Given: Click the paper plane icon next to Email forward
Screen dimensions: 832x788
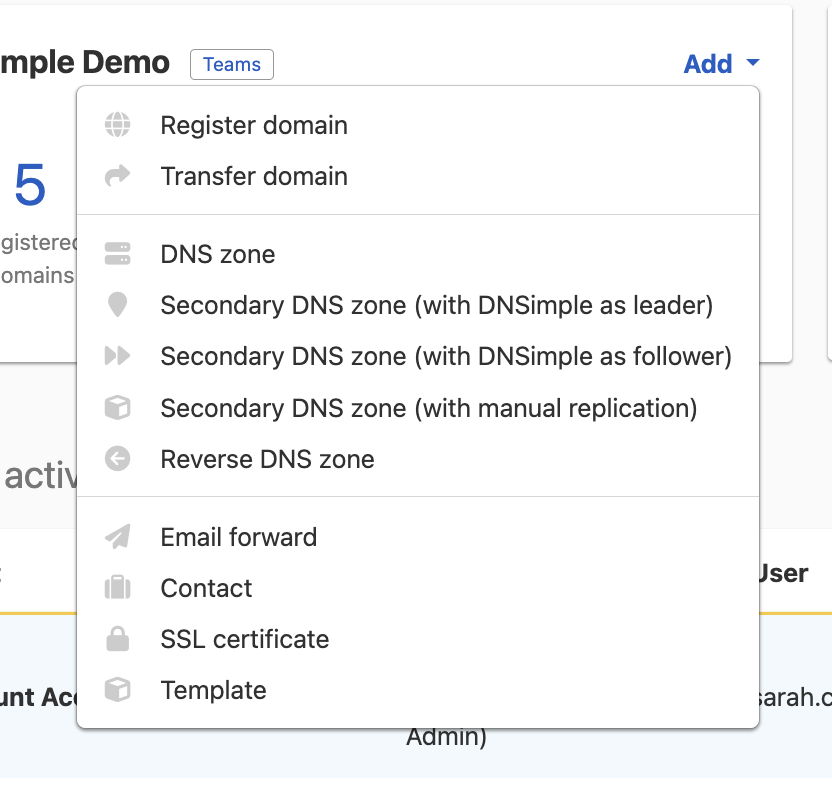Looking at the screenshot, I should [120, 536].
